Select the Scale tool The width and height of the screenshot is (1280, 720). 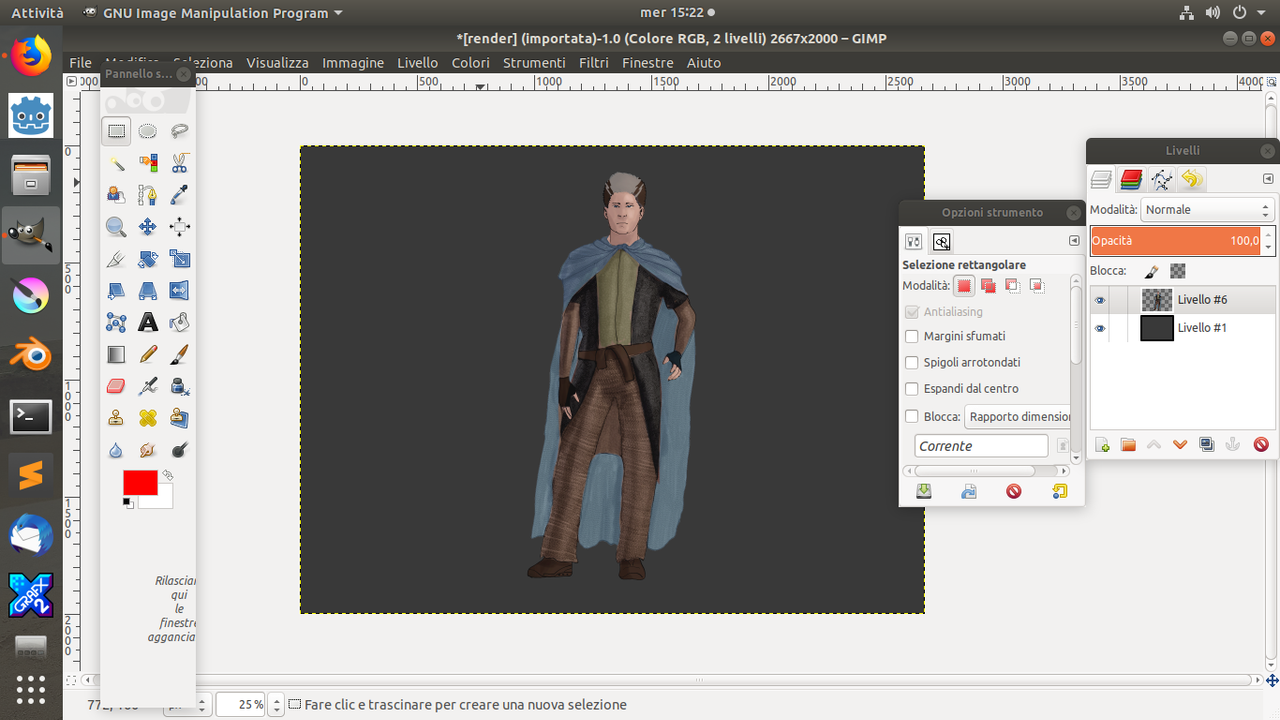(x=180, y=259)
